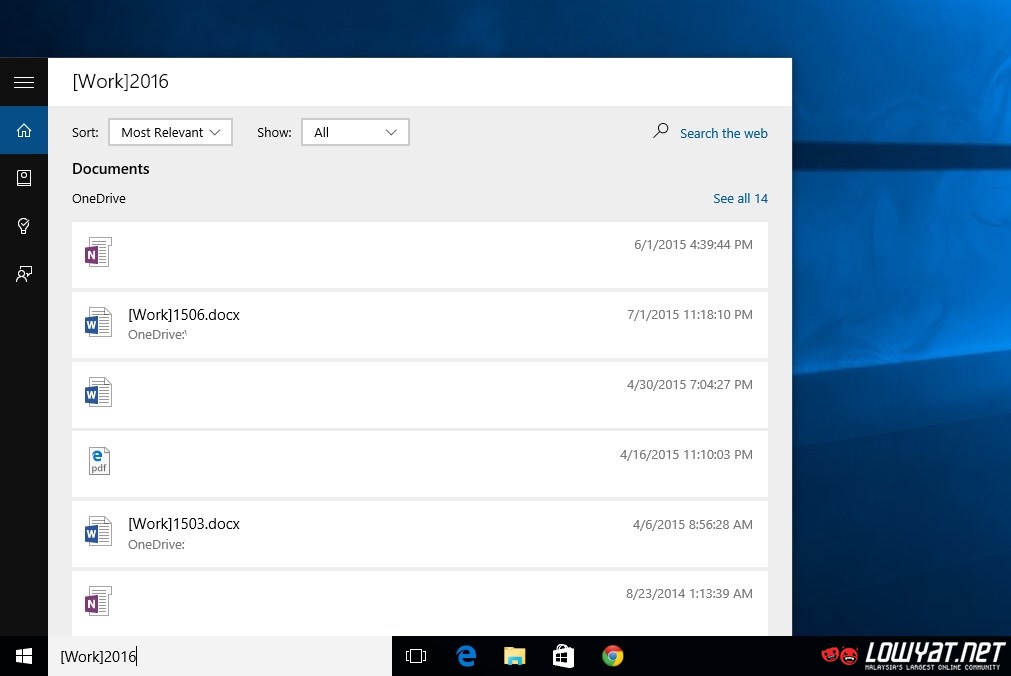Click the 'See all 14' link
Screen dimensions: 1011x676
click(x=740, y=198)
